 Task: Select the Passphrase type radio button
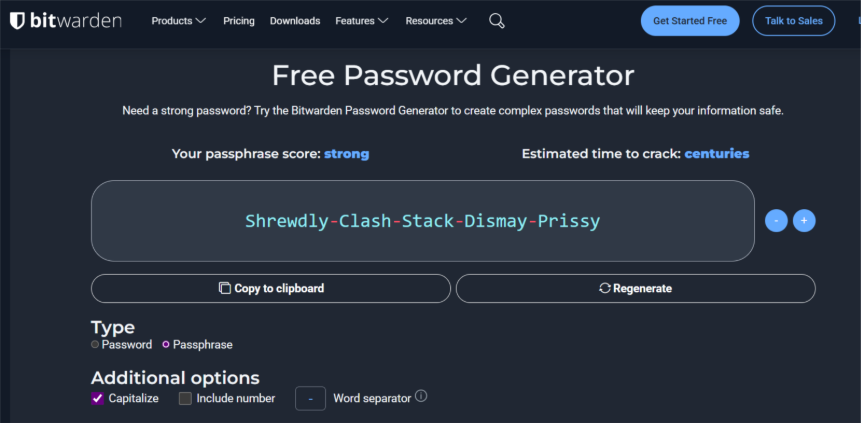[166, 344]
